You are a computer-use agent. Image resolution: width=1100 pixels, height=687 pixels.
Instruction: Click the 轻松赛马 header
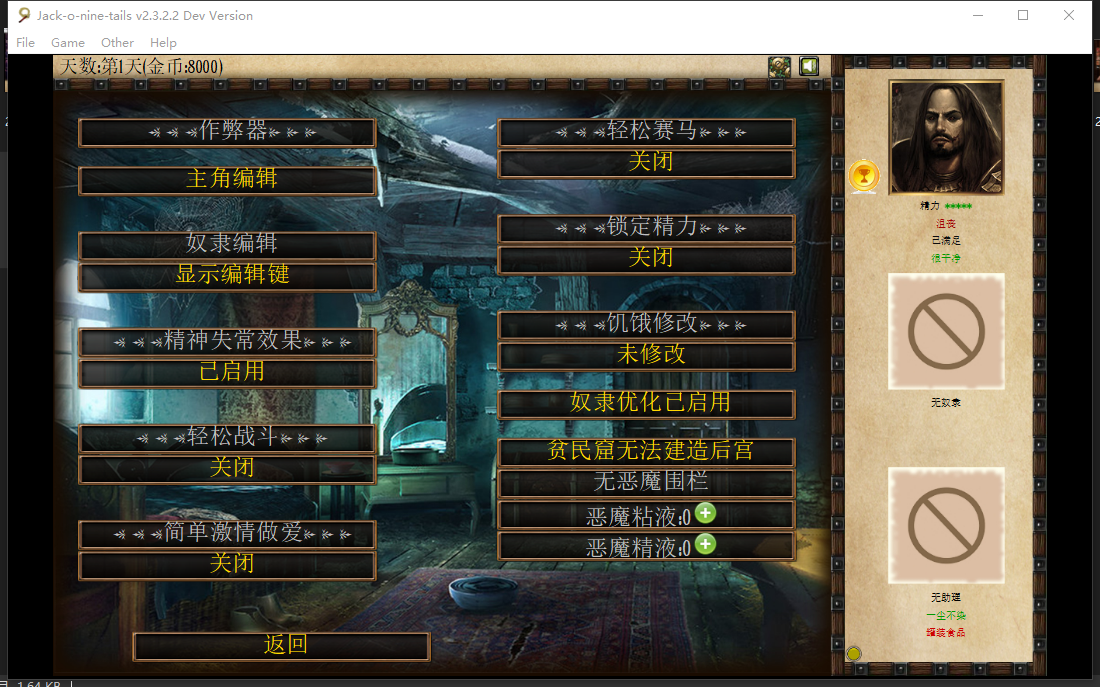pyautogui.click(x=646, y=132)
